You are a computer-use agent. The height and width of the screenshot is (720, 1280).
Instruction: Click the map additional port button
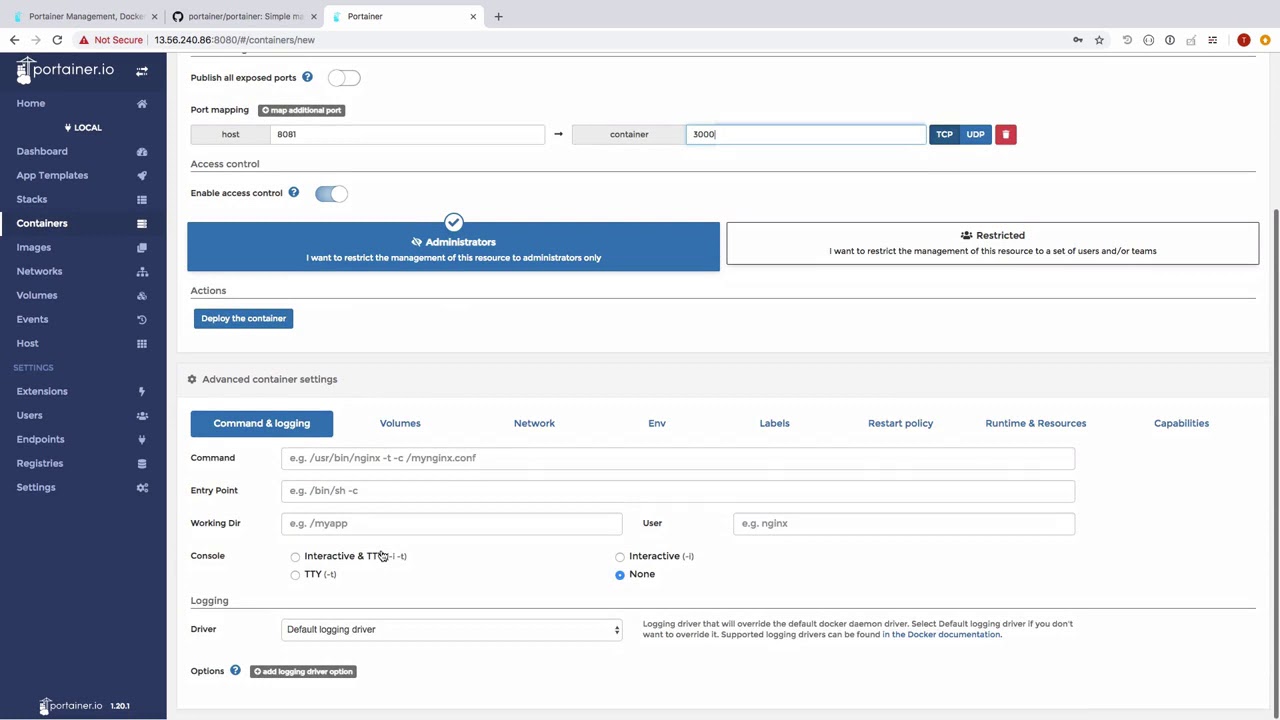coord(301,110)
